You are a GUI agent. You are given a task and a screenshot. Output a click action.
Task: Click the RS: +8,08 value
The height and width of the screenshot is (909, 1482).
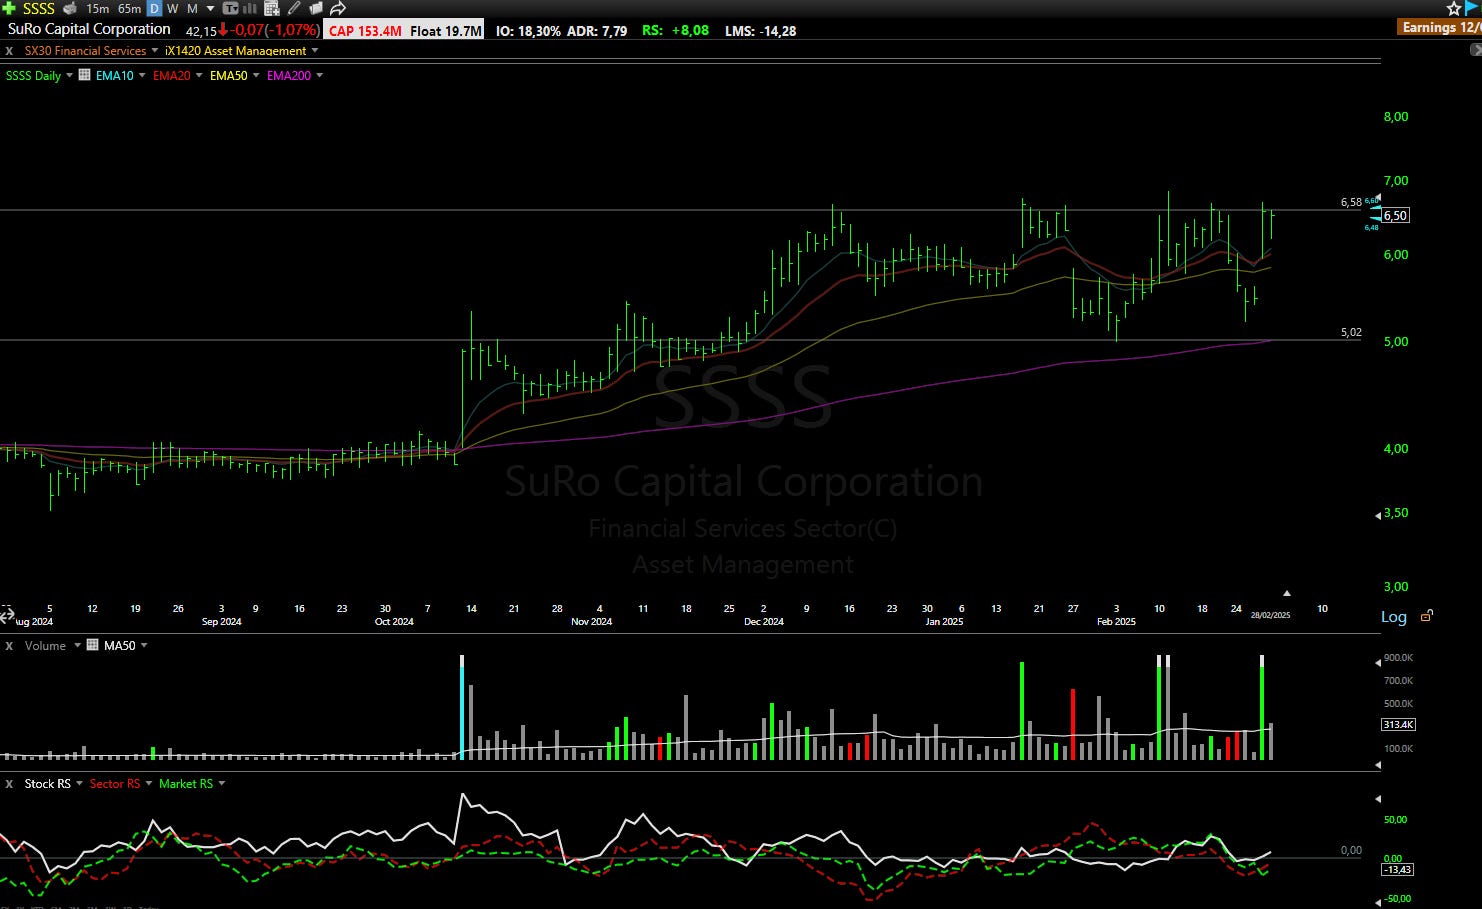[675, 30]
